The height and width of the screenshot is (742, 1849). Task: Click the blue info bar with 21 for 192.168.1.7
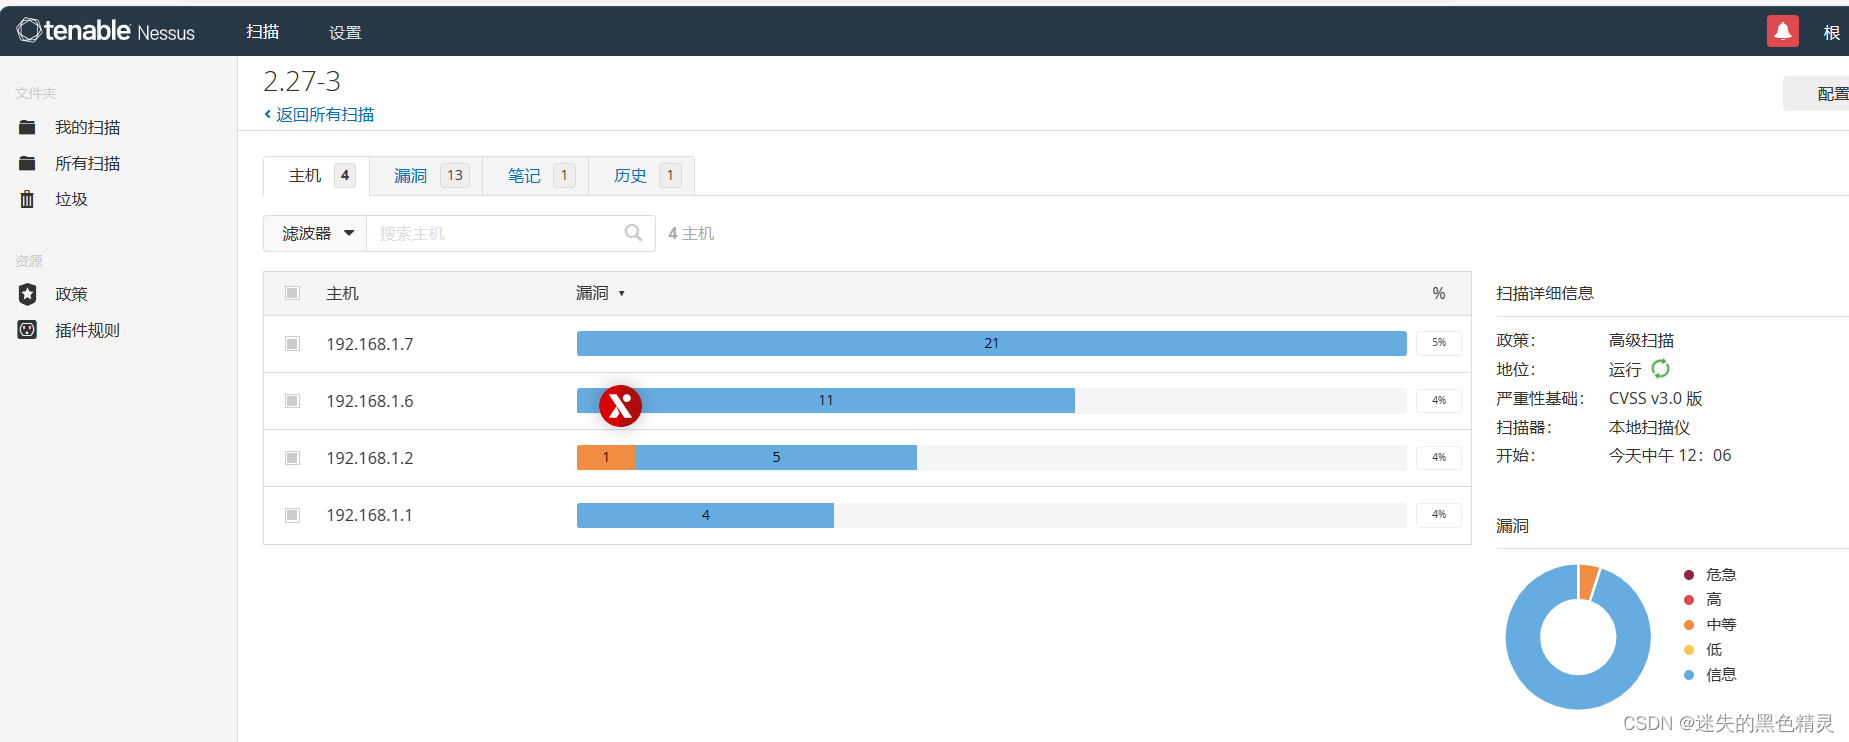pyautogui.click(x=992, y=343)
